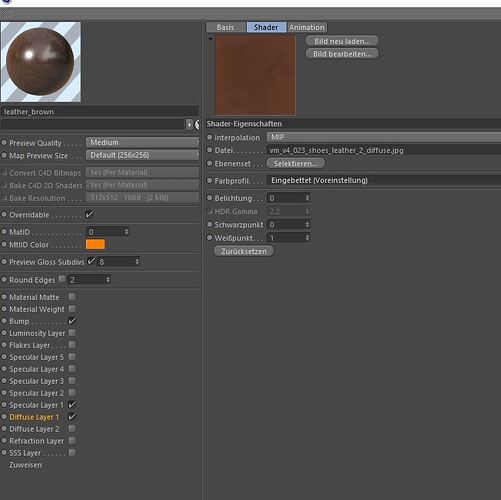The height and width of the screenshot is (500, 501).
Task: Open the Shader tab
Action: 266,27
